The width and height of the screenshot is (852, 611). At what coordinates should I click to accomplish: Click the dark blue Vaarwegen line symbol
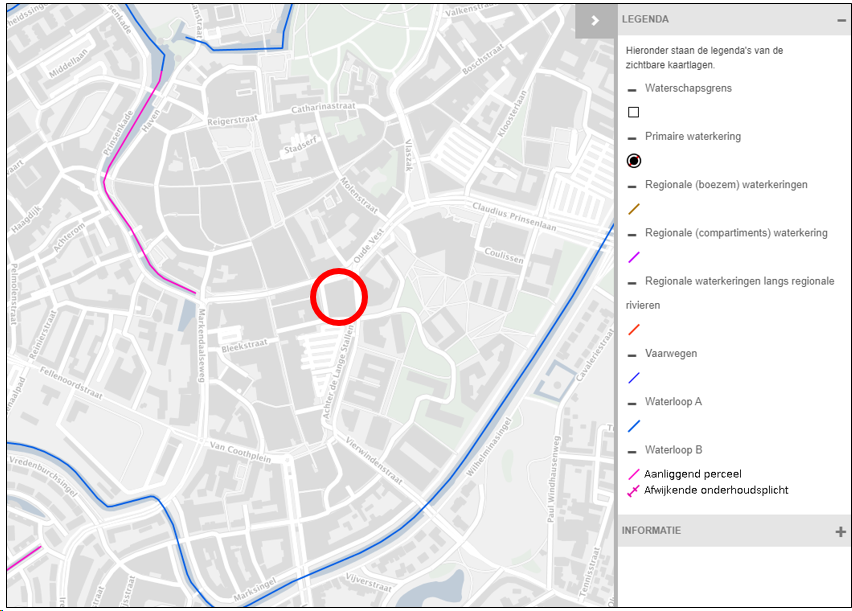point(634,378)
